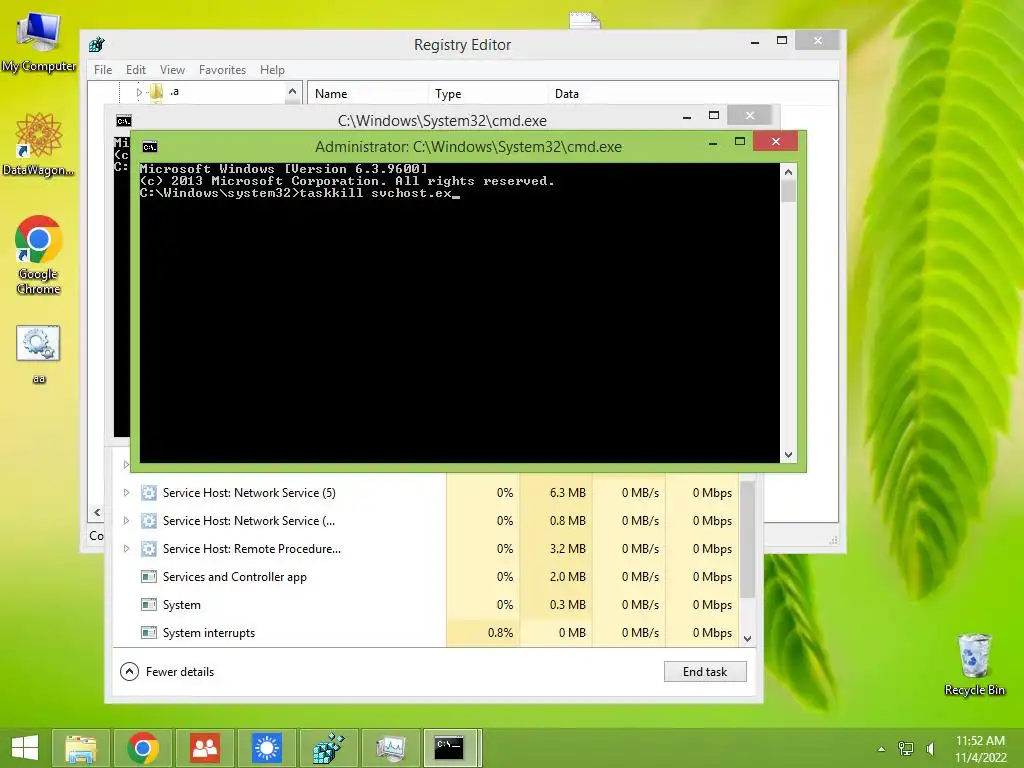The height and width of the screenshot is (768, 1024).
Task: Select the .a registry key
Action: point(174,92)
